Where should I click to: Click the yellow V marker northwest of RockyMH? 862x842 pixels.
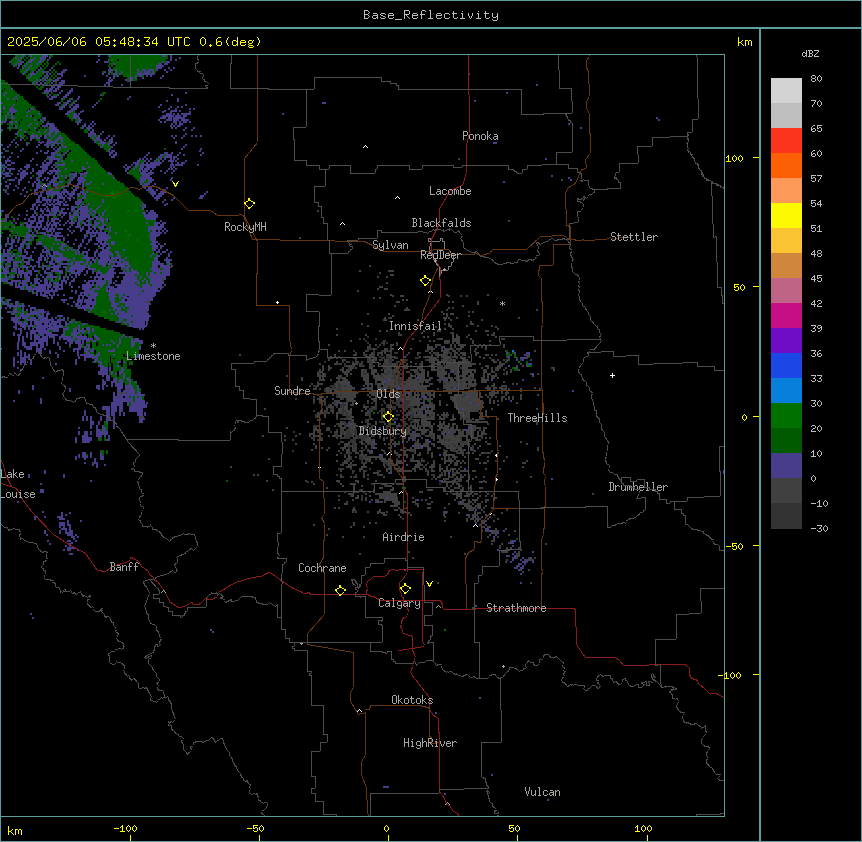click(x=175, y=184)
